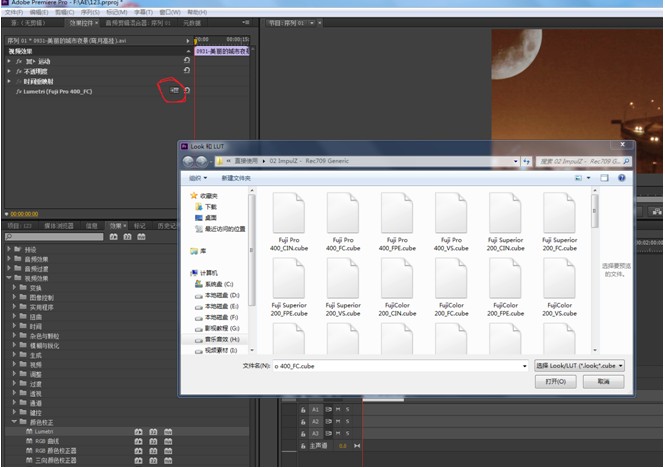665x468 pixels.
Task: Collapse the 颜色校正 folder
Action: pos(14,422)
